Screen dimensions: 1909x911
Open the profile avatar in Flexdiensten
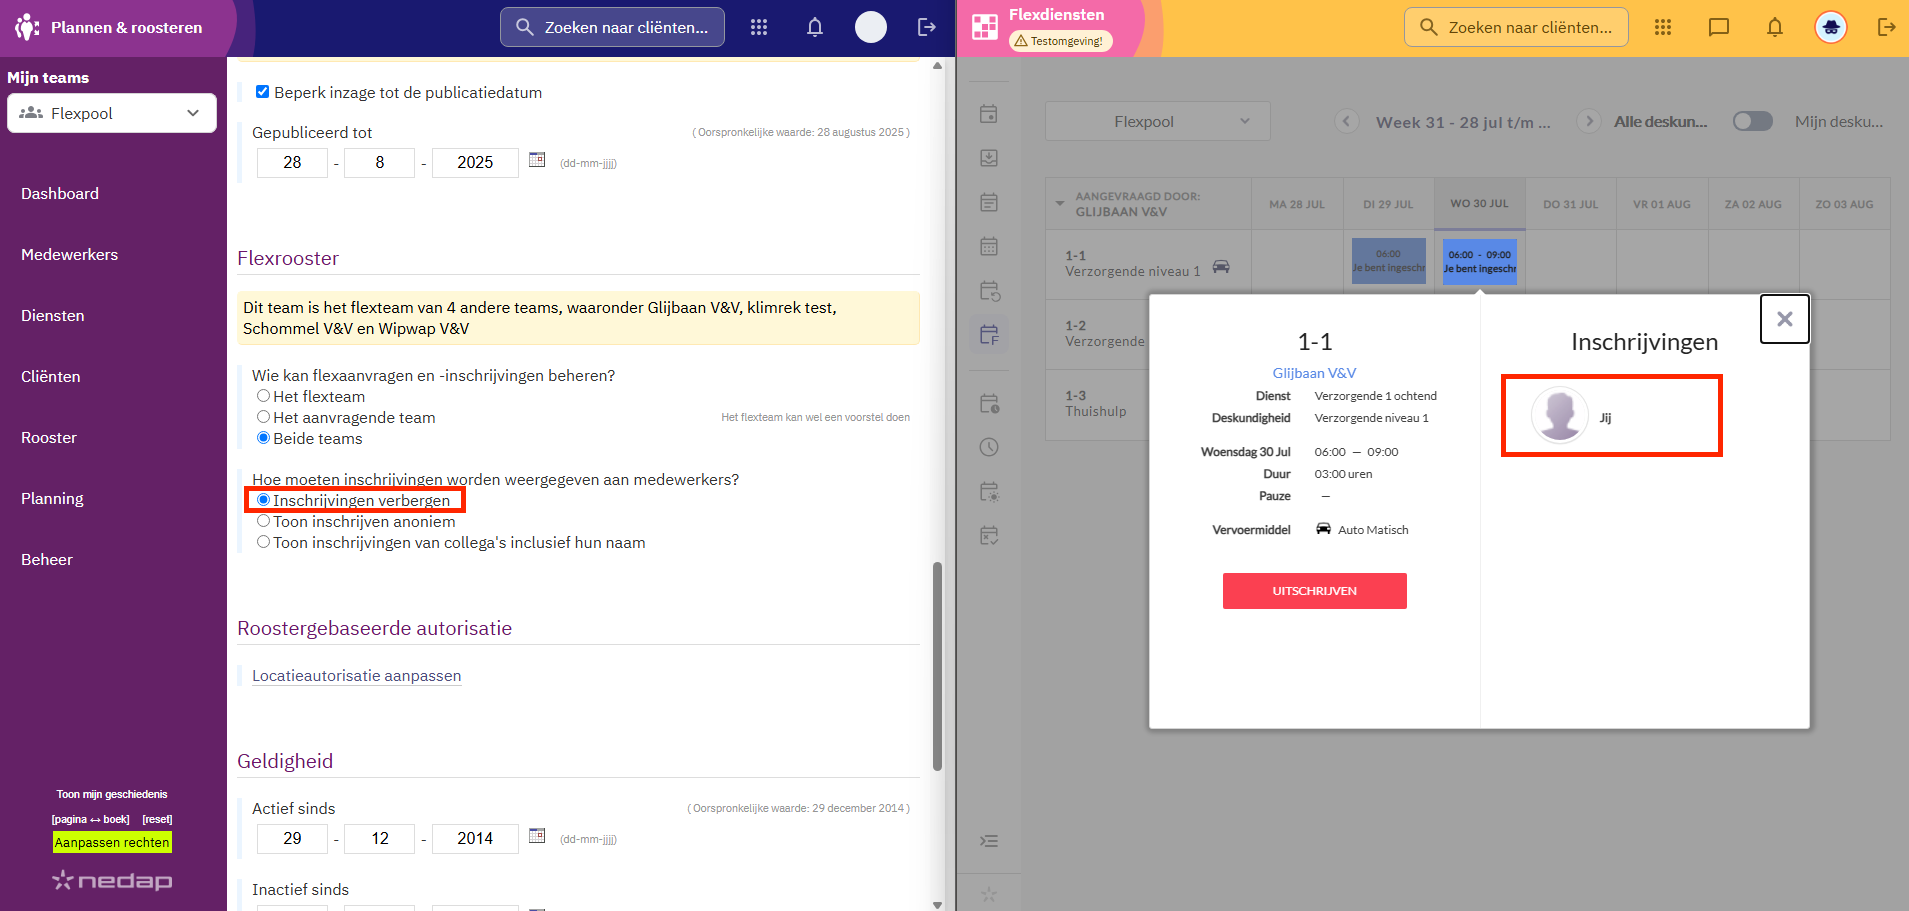click(x=1831, y=27)
